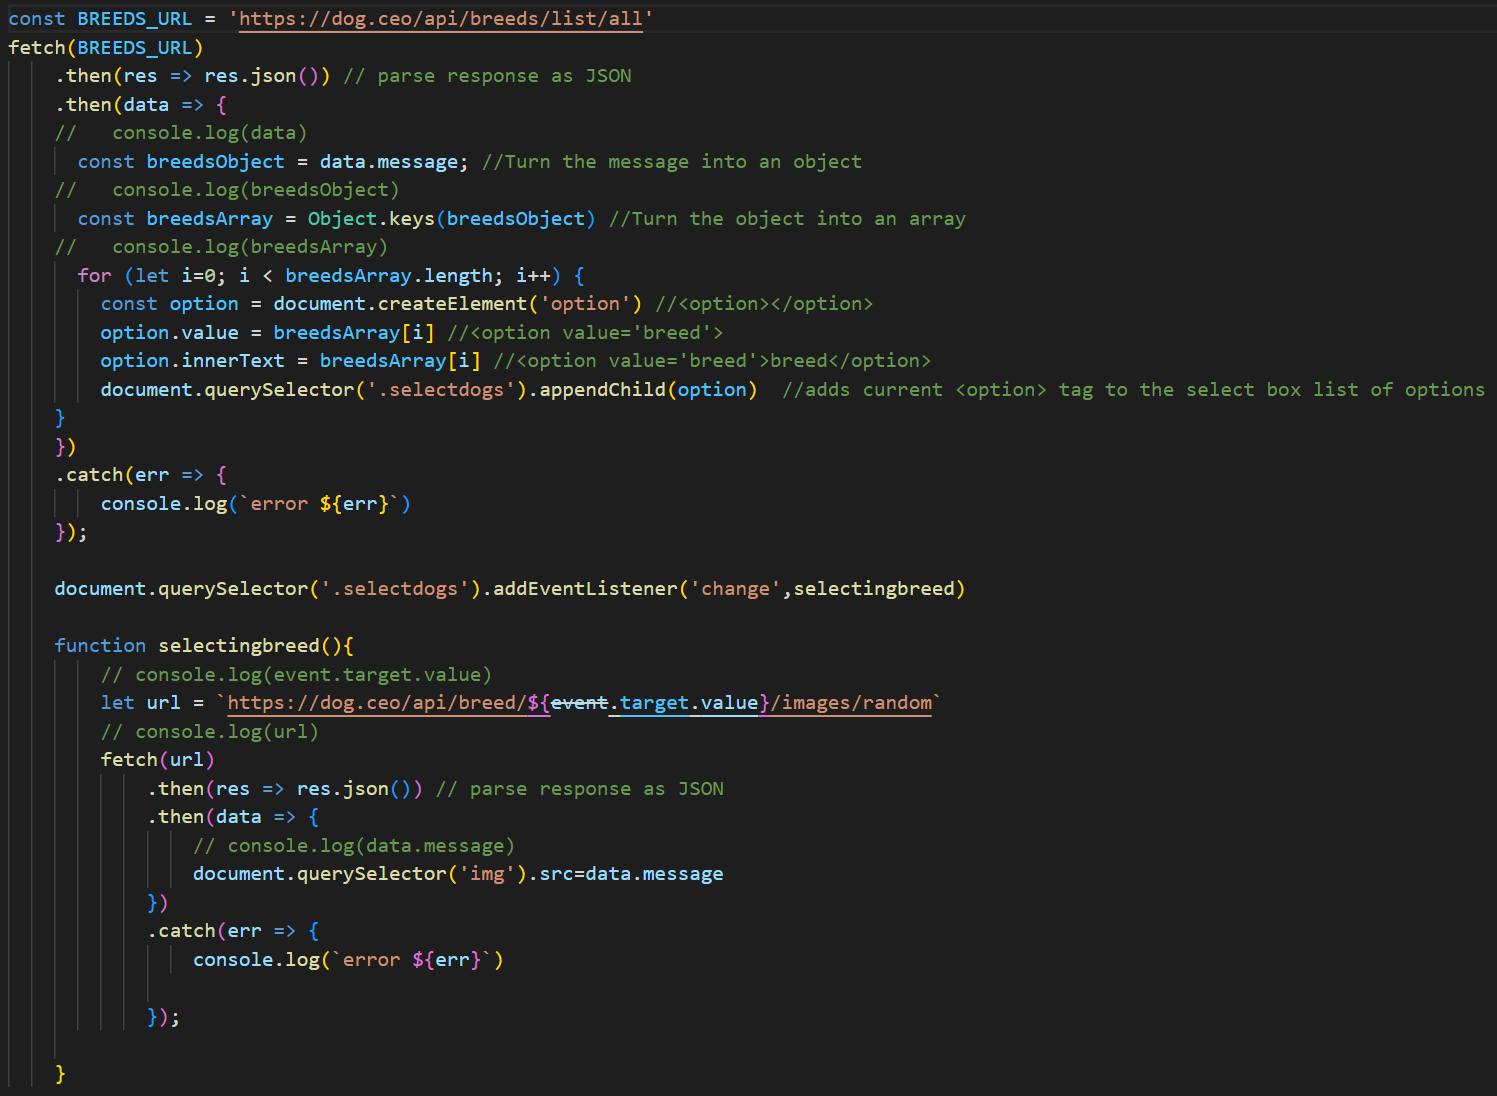Click 'appendChild' in the selectdogs line

[602, 390]
